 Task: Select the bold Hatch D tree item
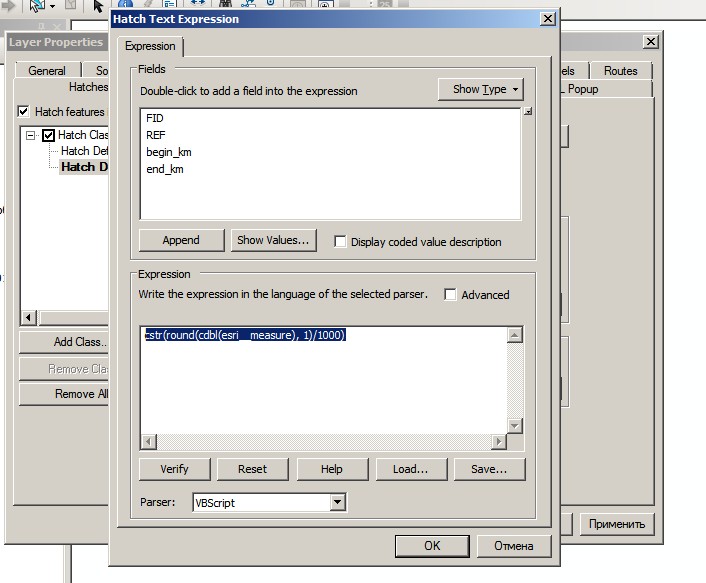(84, 167)
